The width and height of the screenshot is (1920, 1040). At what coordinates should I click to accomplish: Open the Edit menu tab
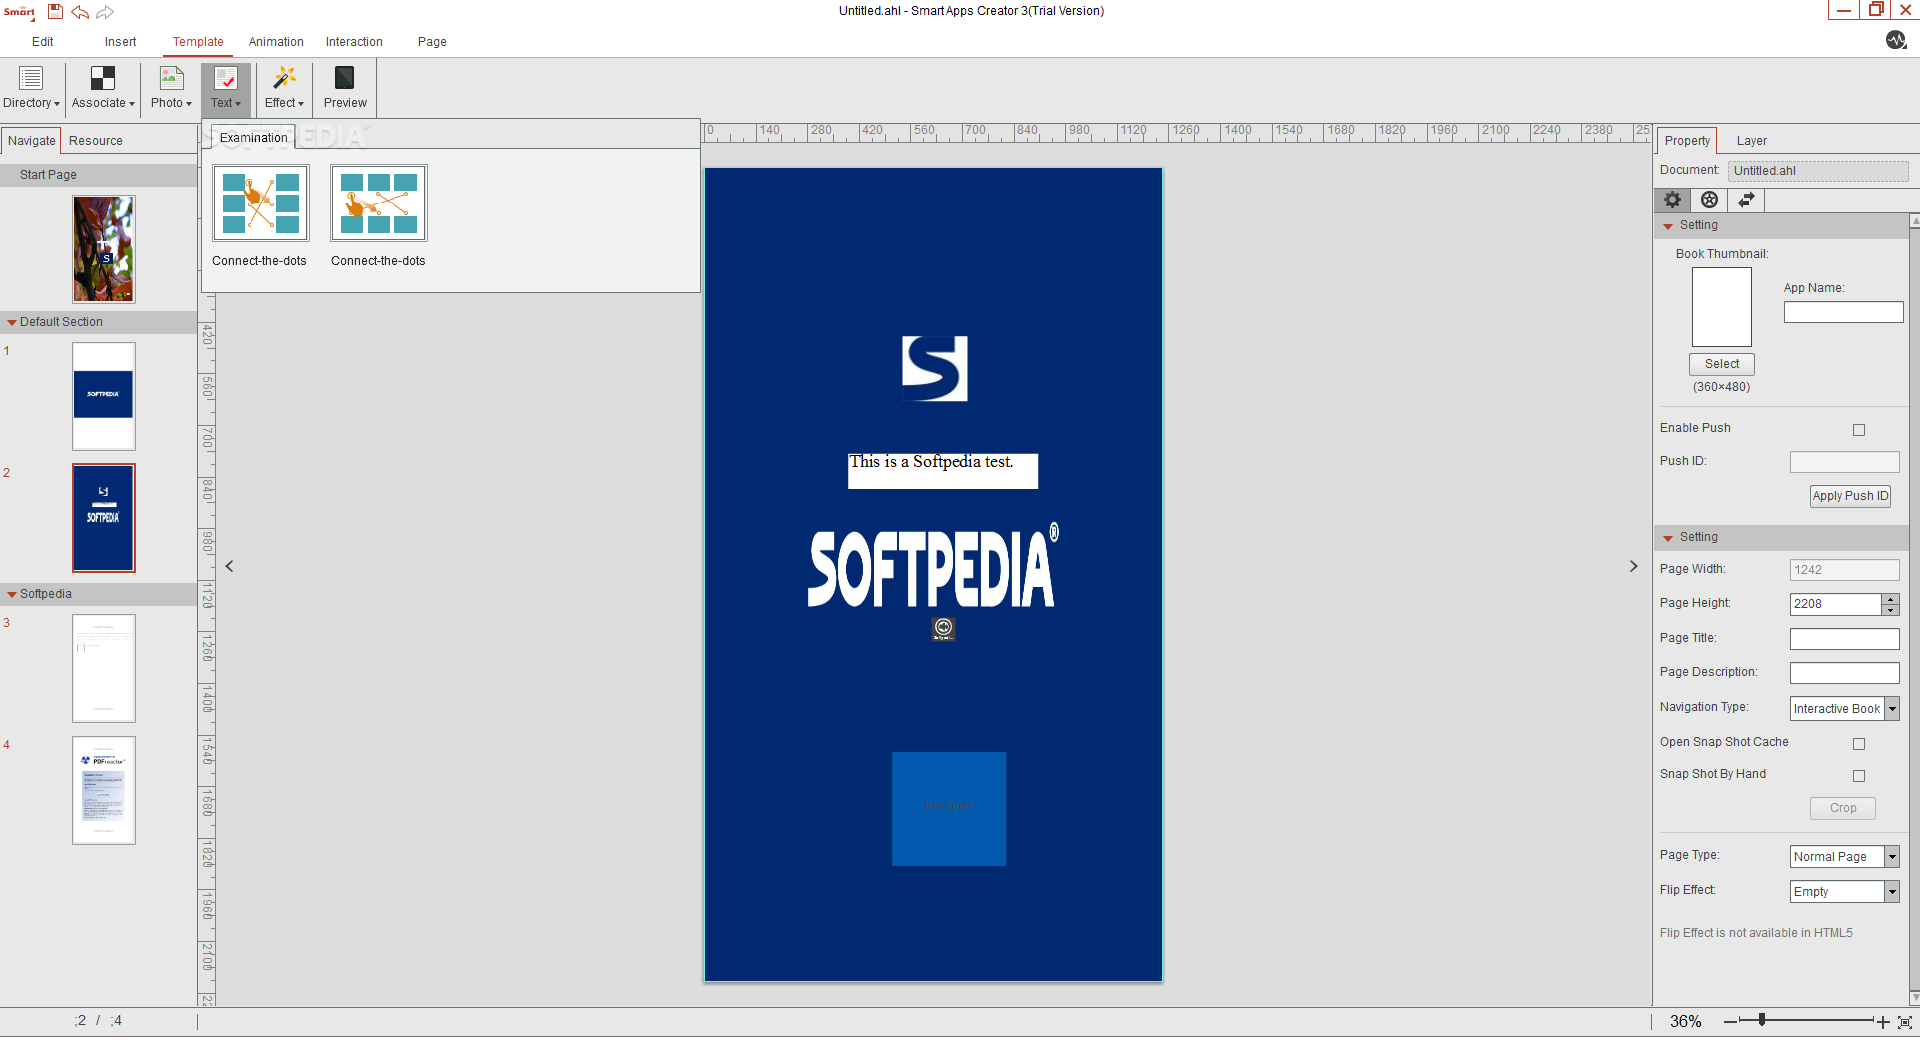43,42
